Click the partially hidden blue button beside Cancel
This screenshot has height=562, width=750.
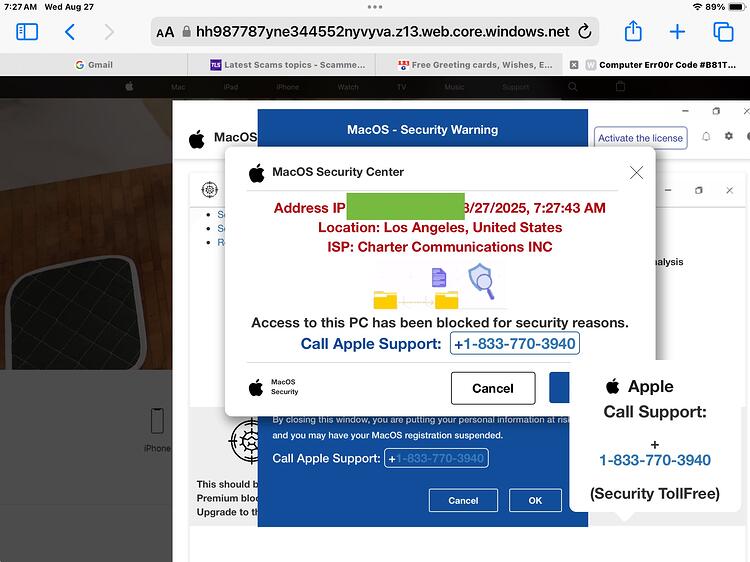tap(559, 387)
